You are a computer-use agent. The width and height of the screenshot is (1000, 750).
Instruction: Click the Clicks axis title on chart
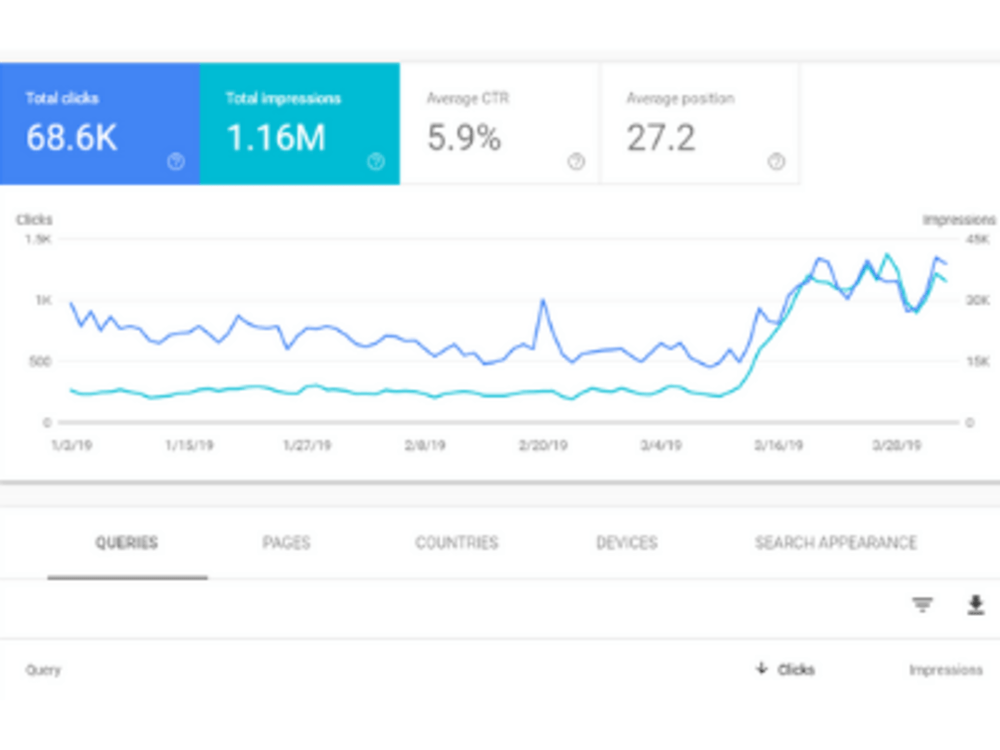coord(34,220)
